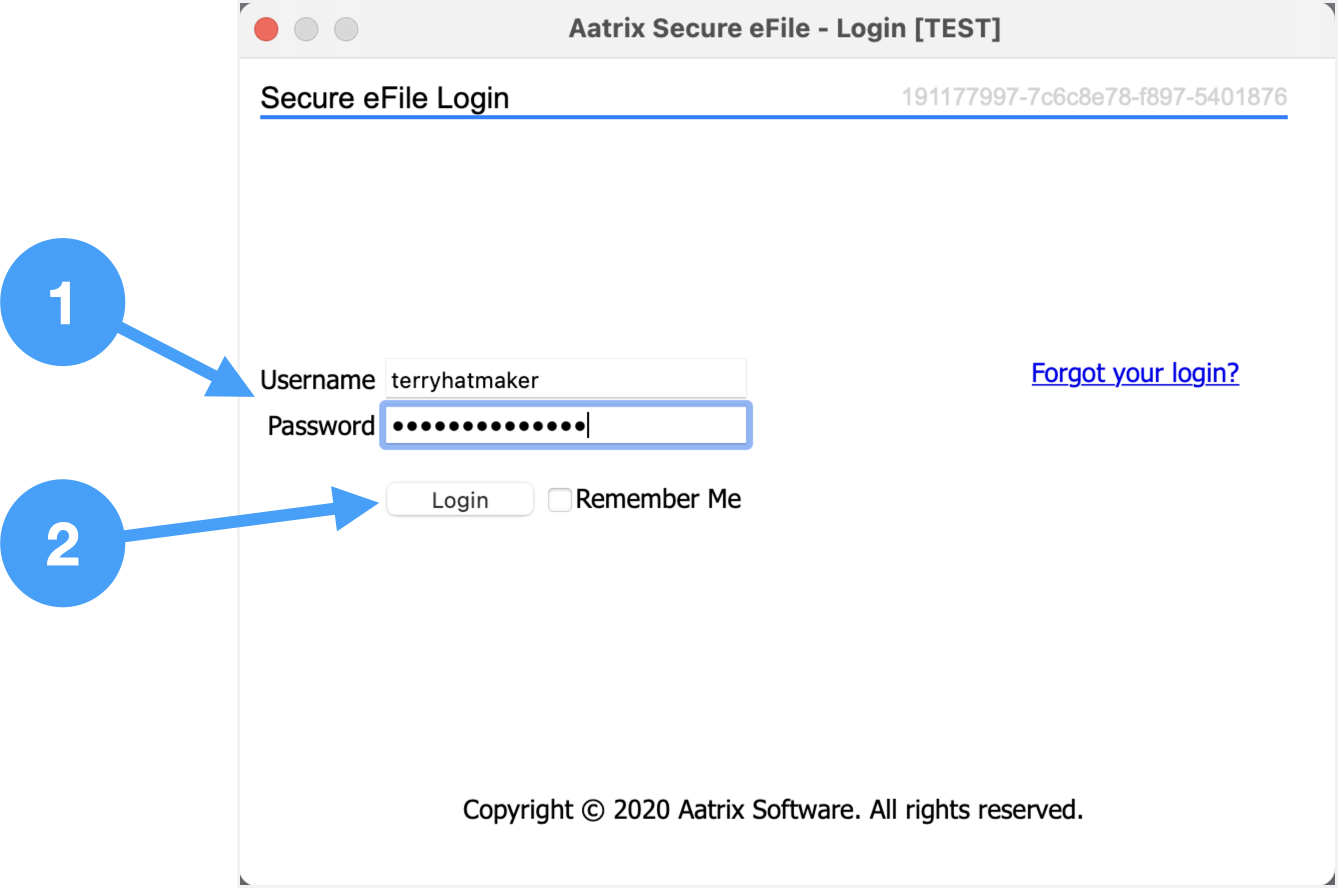
Task: Click the gray session ID string
Action: [x=1094, y=98]
